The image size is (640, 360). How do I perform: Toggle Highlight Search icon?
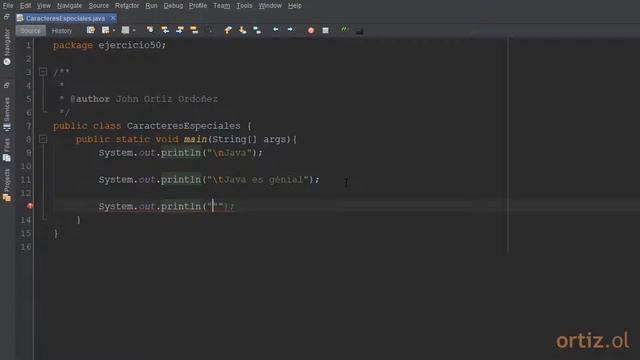click(194, 30)
